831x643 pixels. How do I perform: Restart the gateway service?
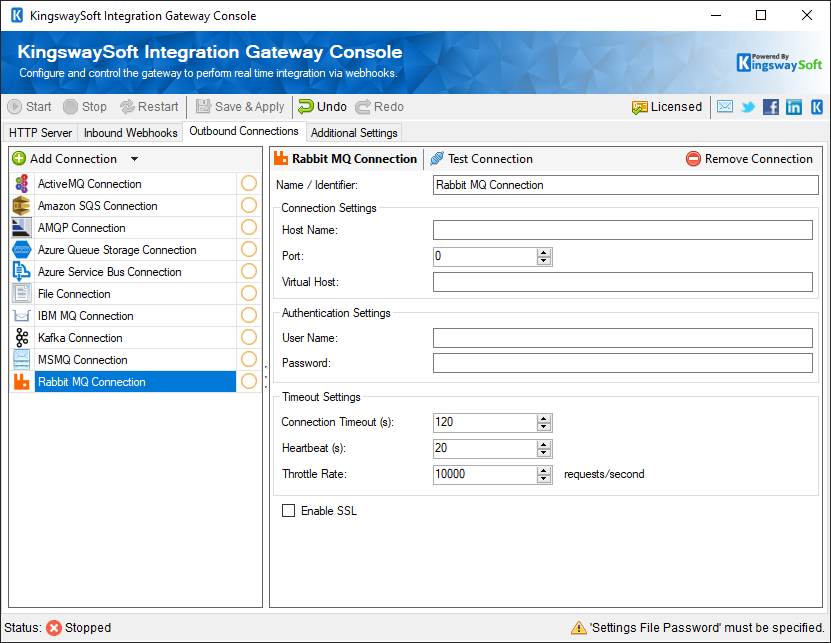pos(149,107)
